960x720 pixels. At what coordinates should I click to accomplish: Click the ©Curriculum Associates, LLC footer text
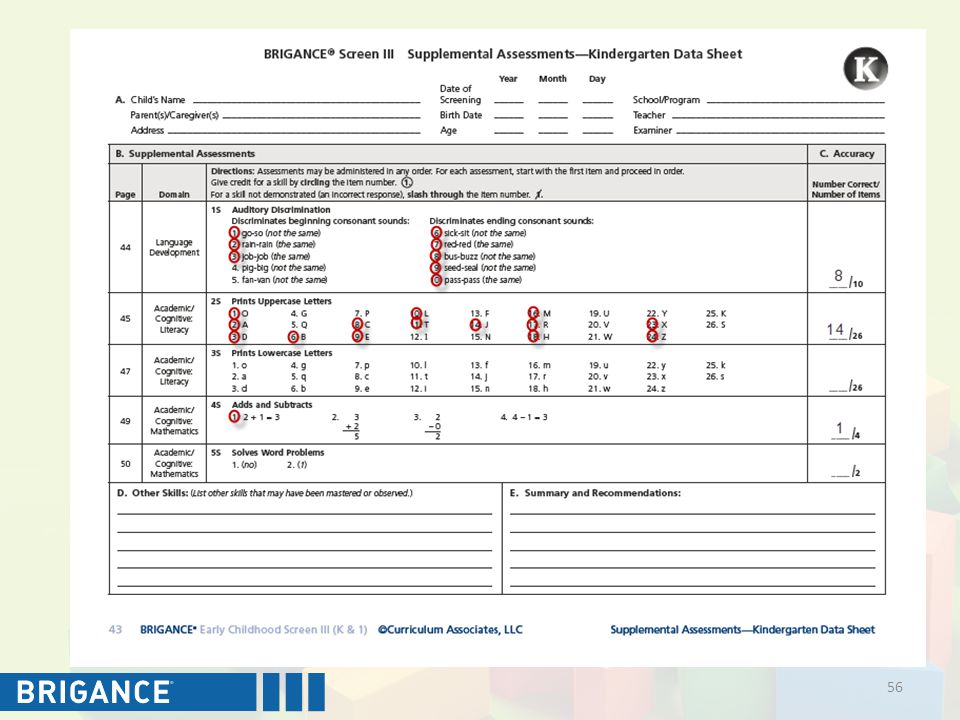[x=450, y=629]
